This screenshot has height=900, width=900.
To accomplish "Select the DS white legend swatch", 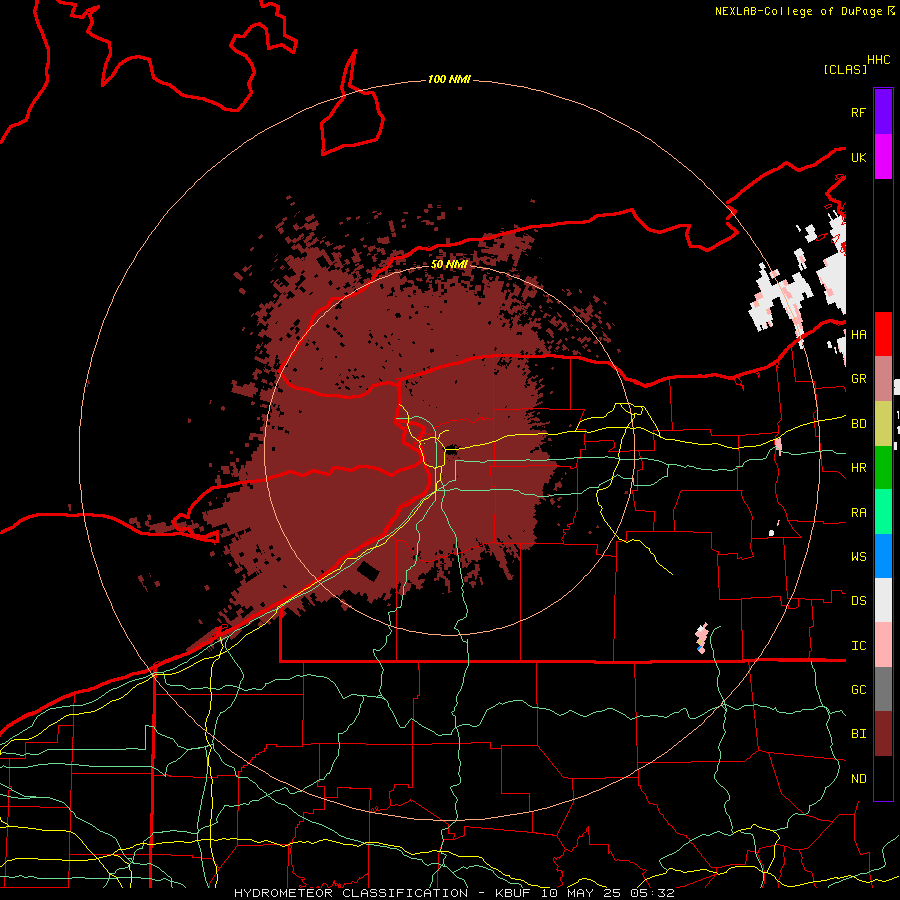I will click(883, 600).
